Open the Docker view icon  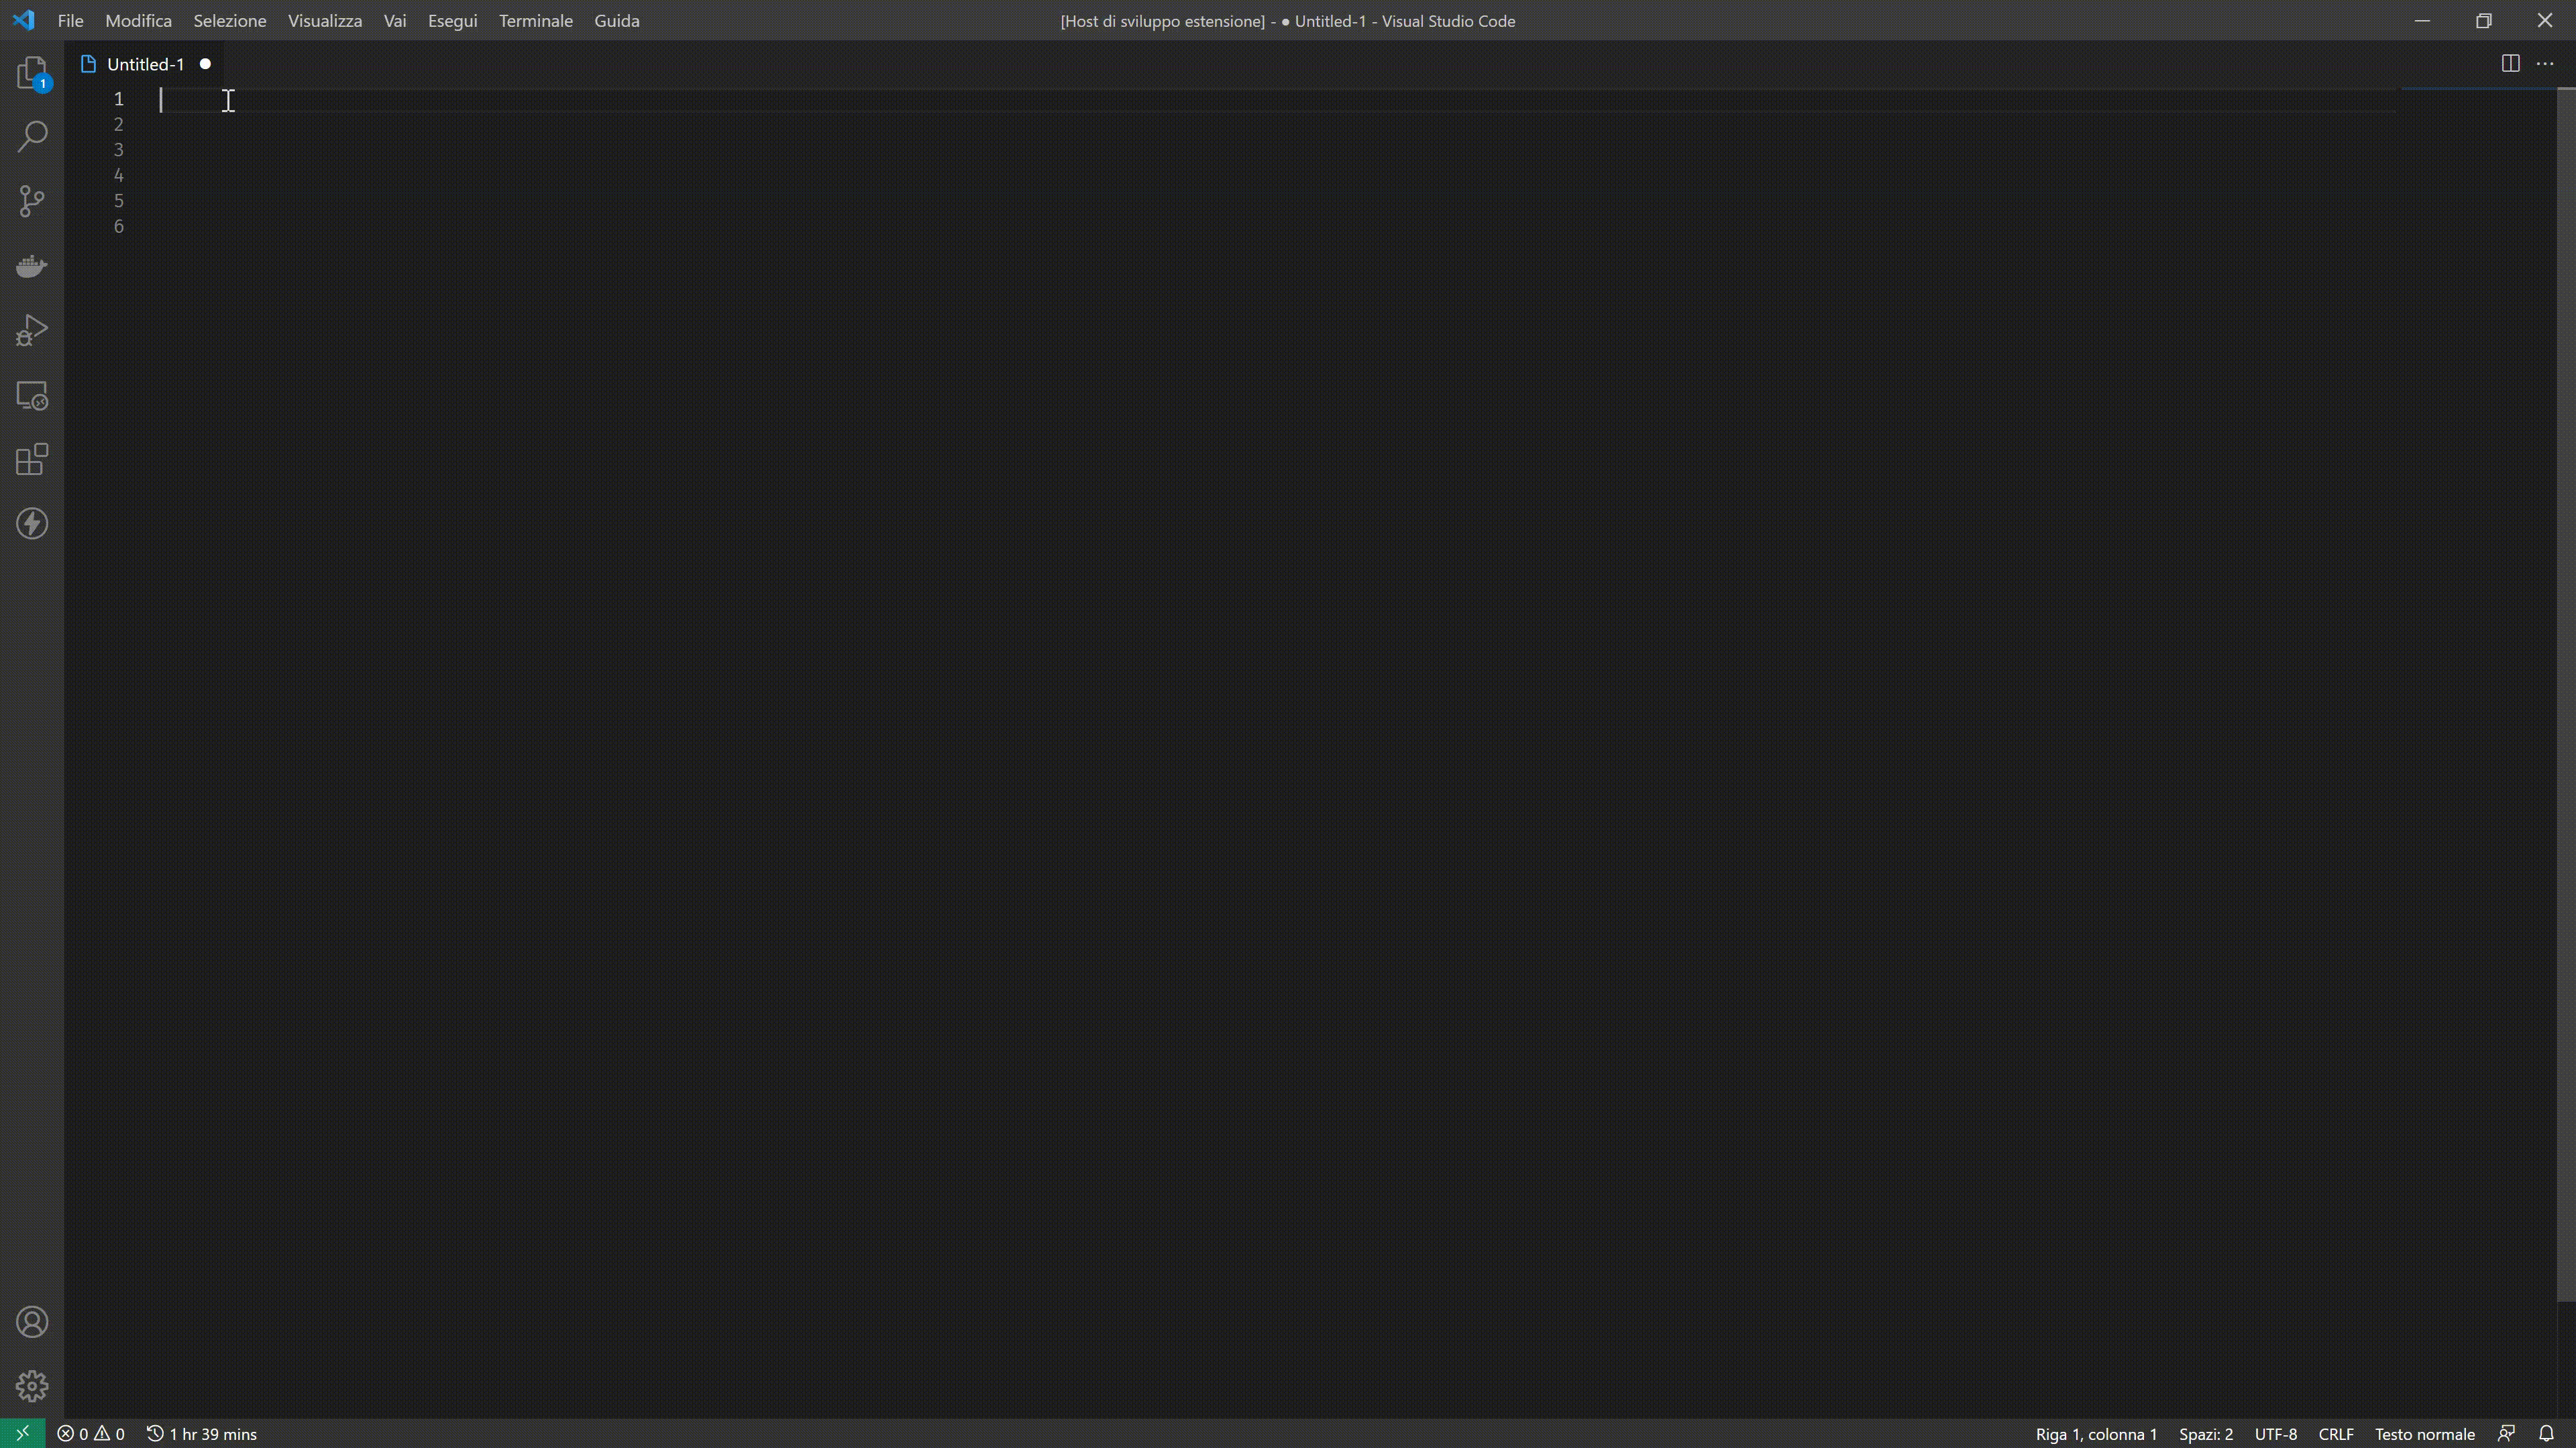(x=32, y=266)
